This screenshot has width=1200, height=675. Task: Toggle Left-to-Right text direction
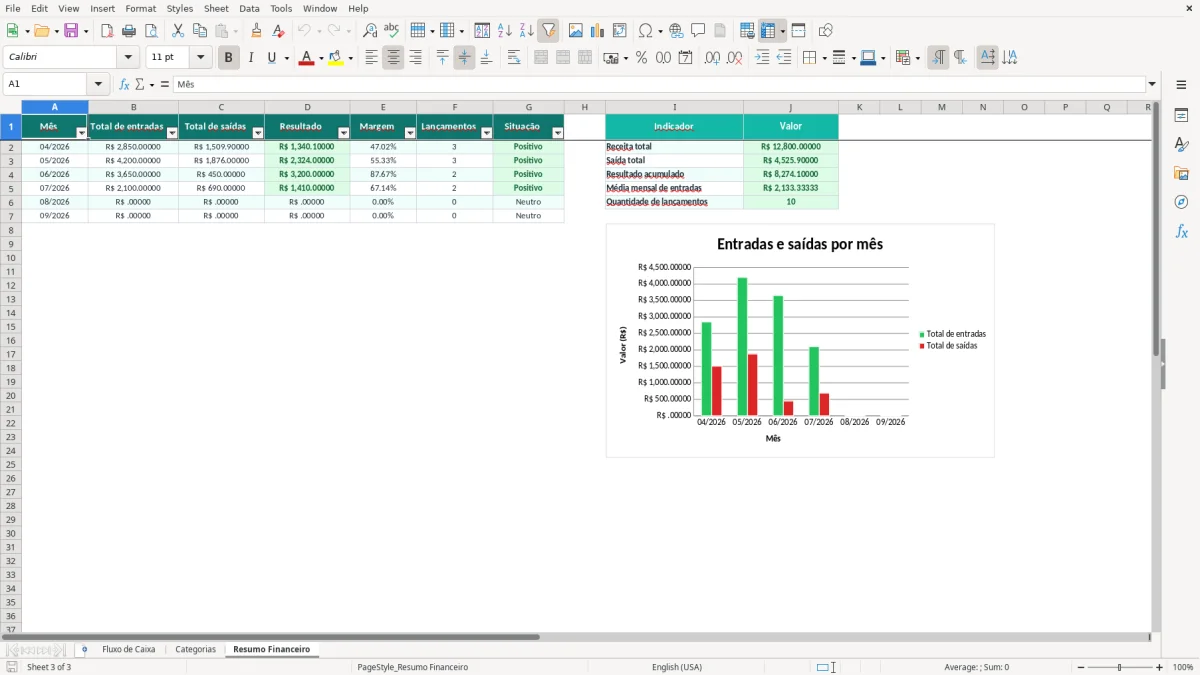pos(938,58)
